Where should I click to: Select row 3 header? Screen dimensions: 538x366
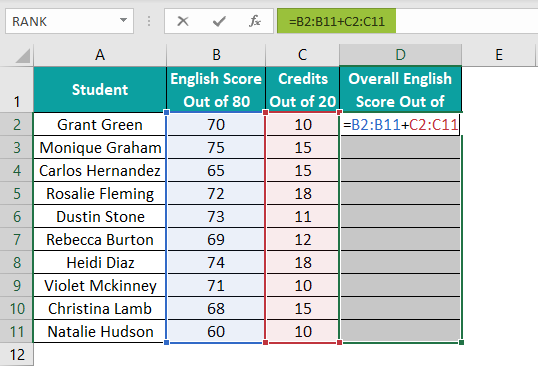tap(16, 147)
